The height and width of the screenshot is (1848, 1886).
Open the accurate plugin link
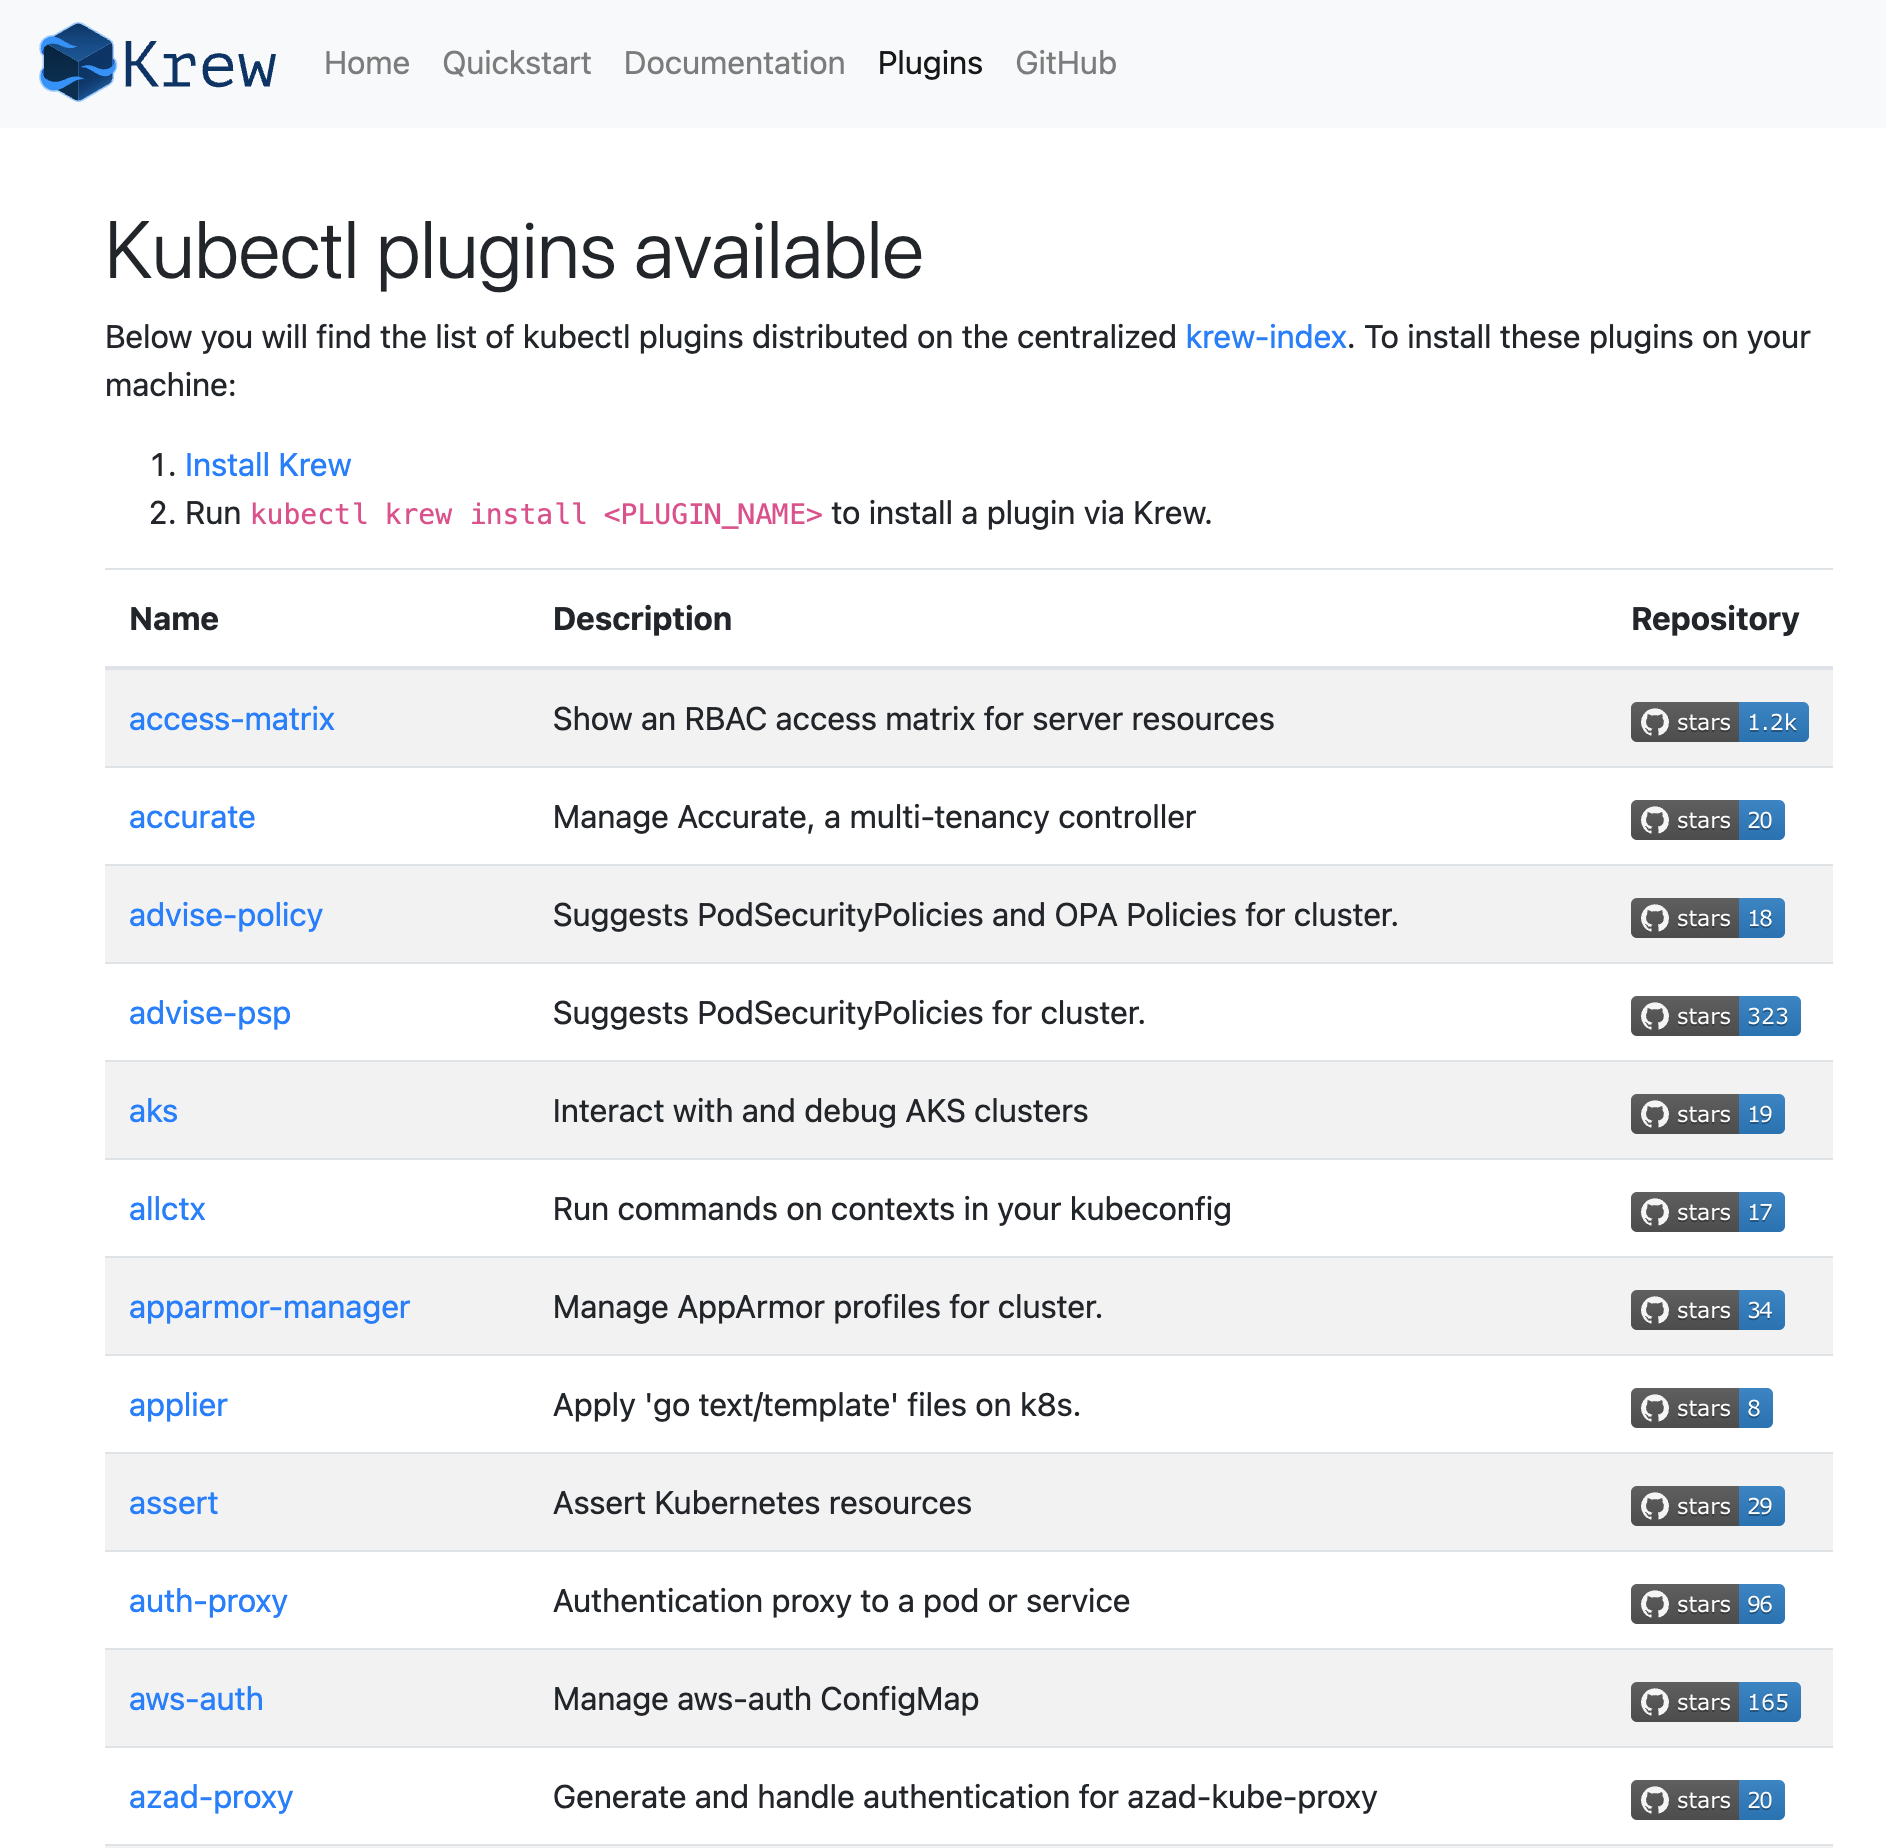(192, 817)
